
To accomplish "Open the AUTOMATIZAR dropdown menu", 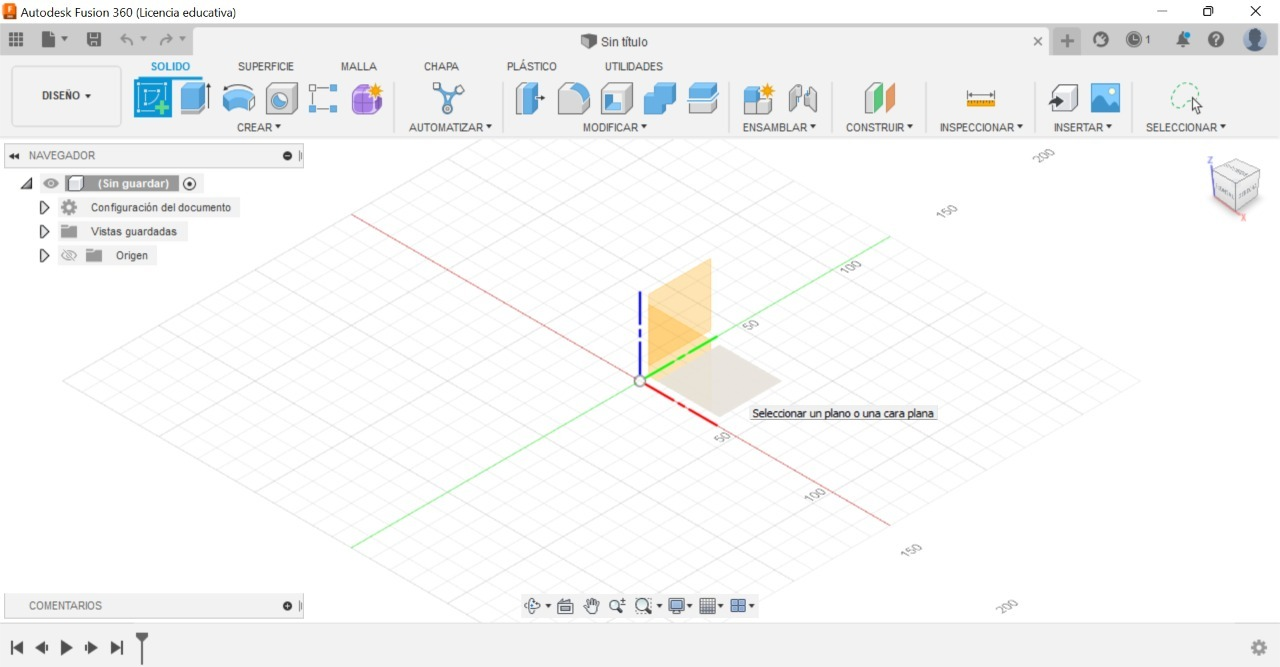I will (450, 127).
